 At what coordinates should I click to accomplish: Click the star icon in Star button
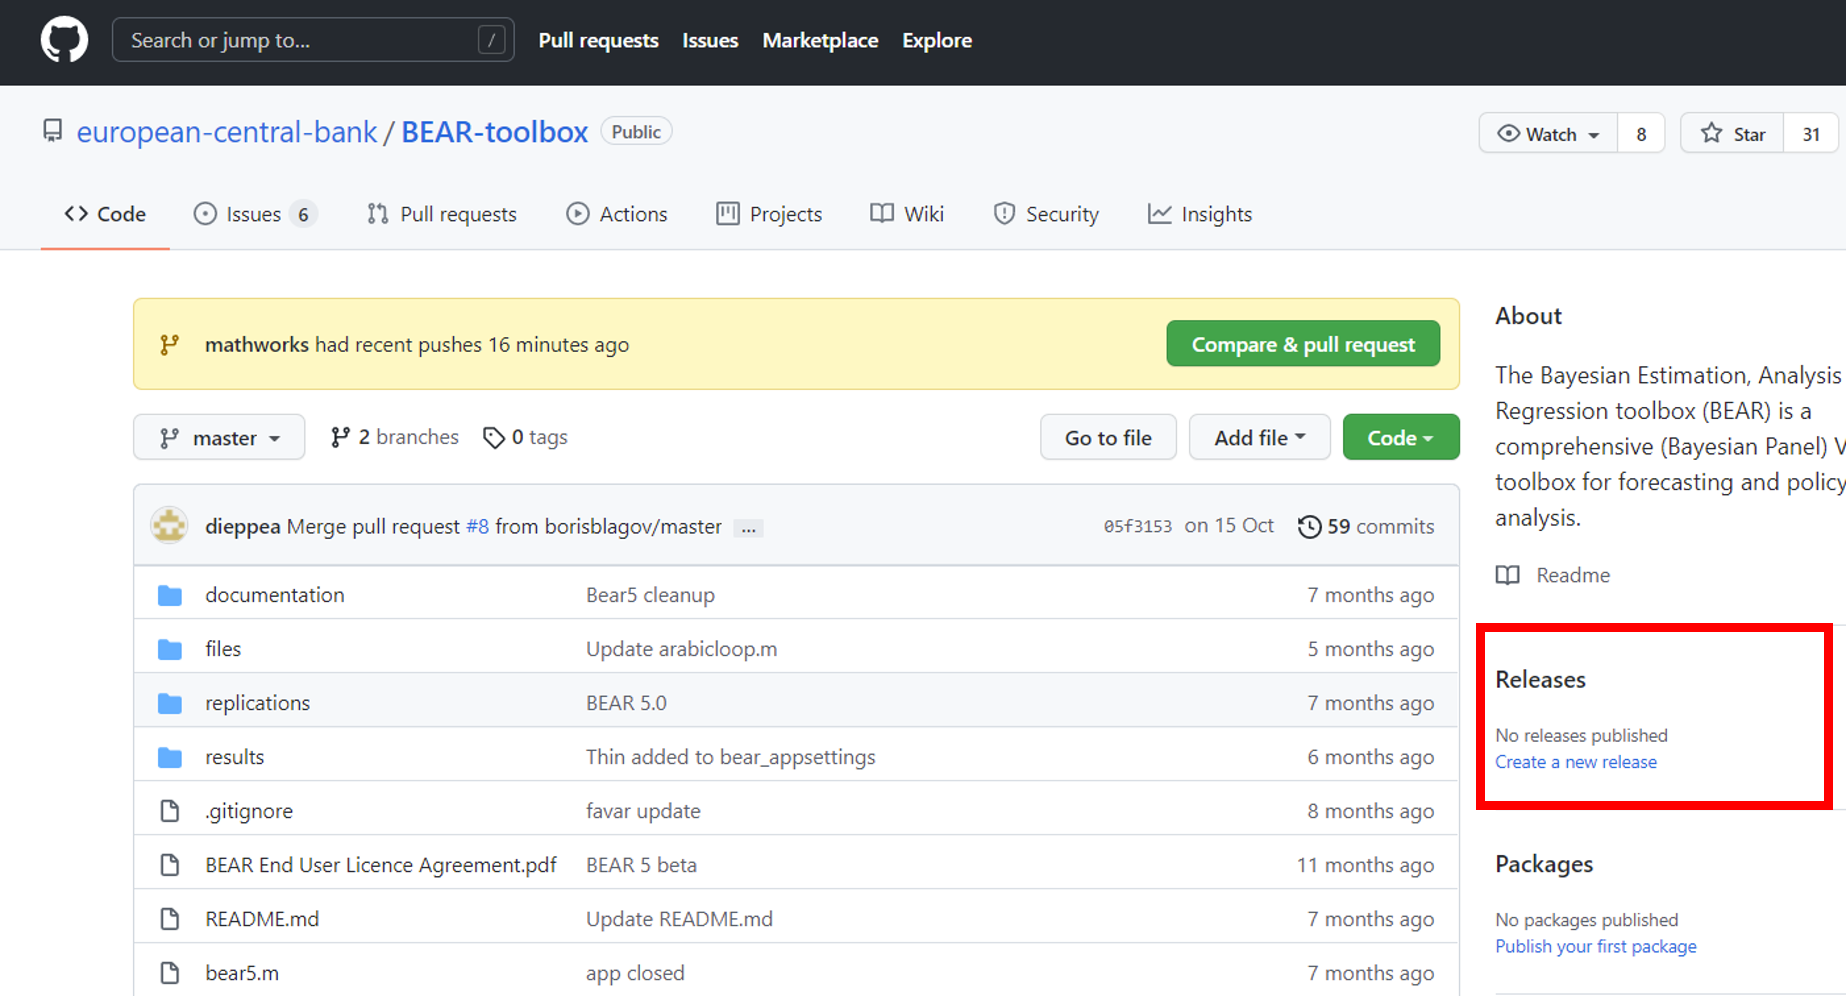[x=1711, y=133]
